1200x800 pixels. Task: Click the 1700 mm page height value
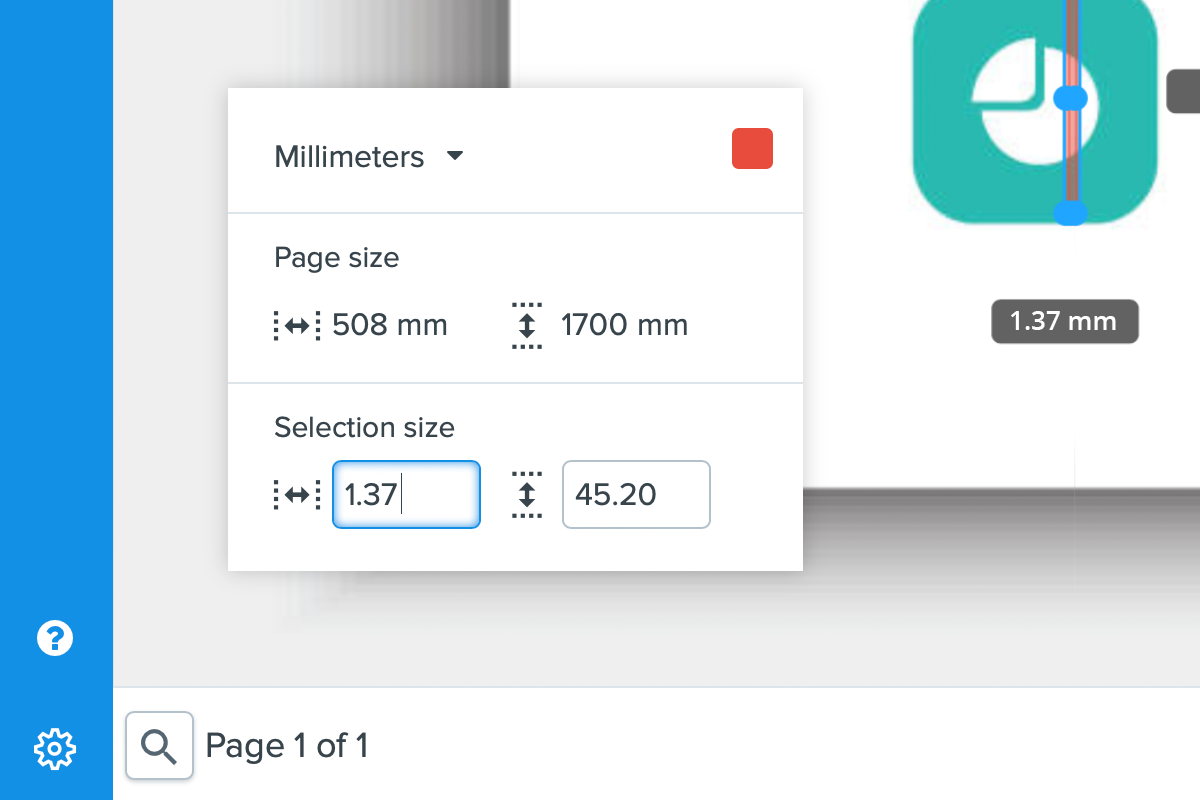point(624,325)
